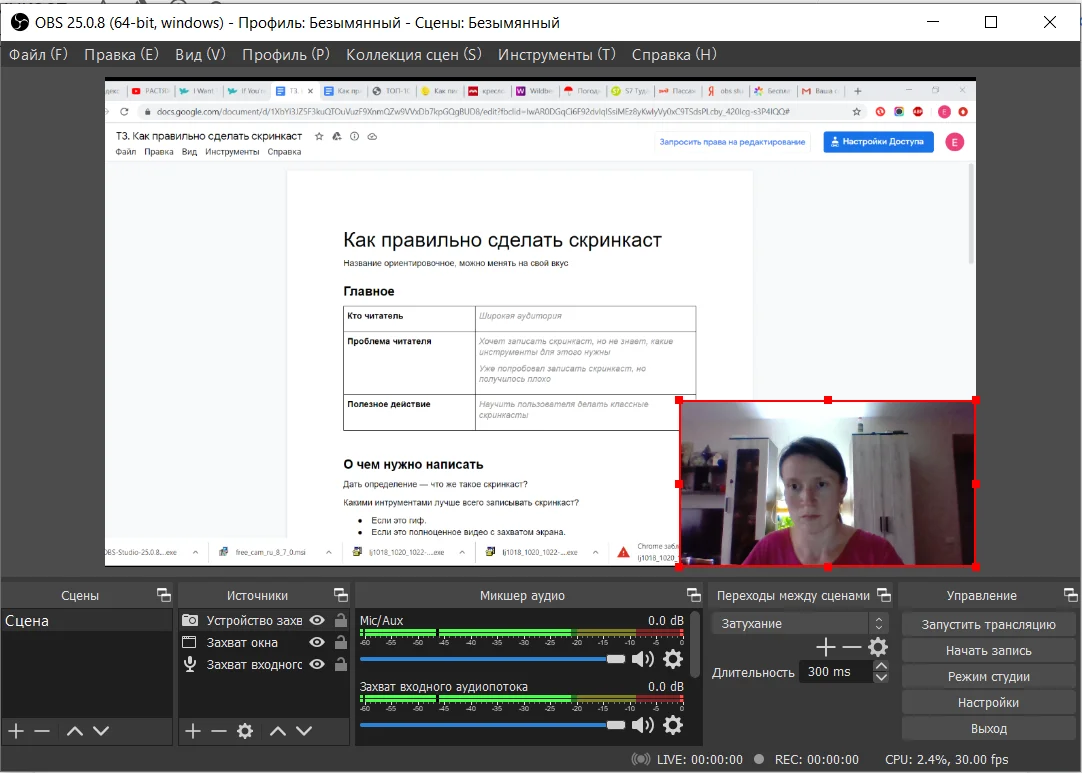
Task: Move selected source down with arrow icon
Action: [304, 731]
